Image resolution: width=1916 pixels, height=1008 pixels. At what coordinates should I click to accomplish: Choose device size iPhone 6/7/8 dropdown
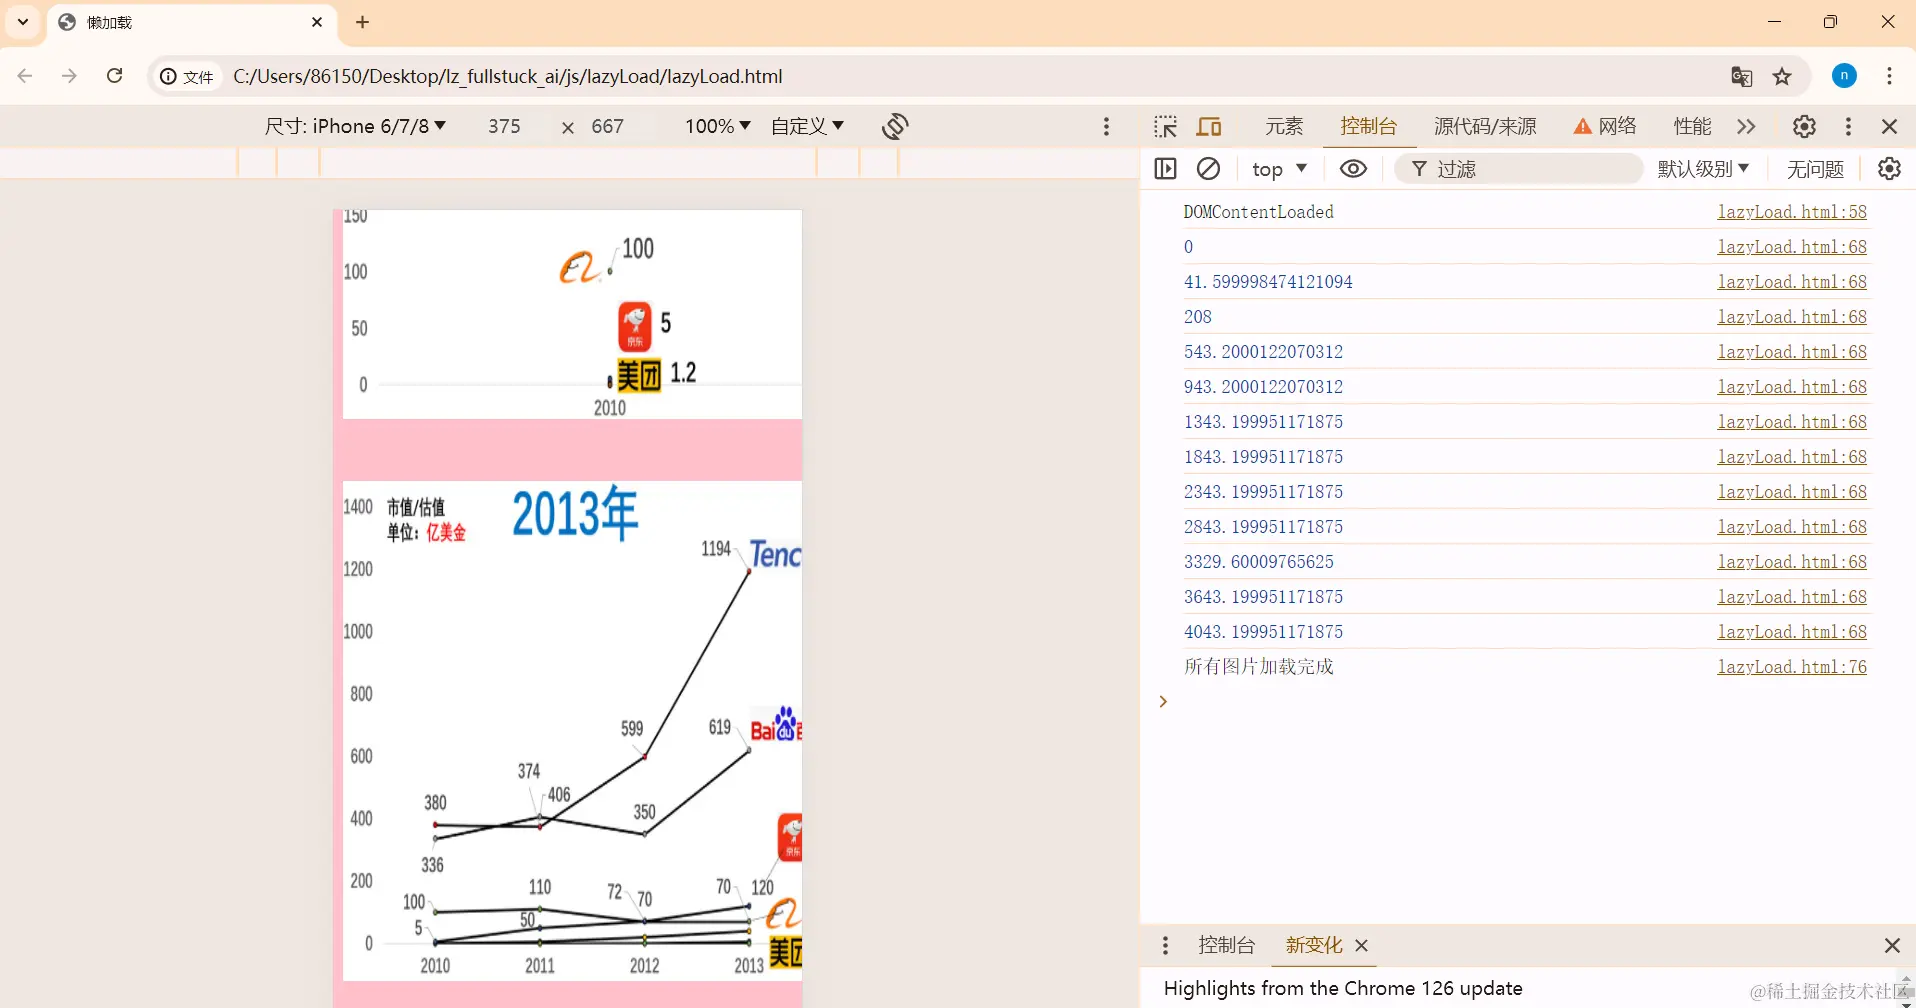point(355,126)
